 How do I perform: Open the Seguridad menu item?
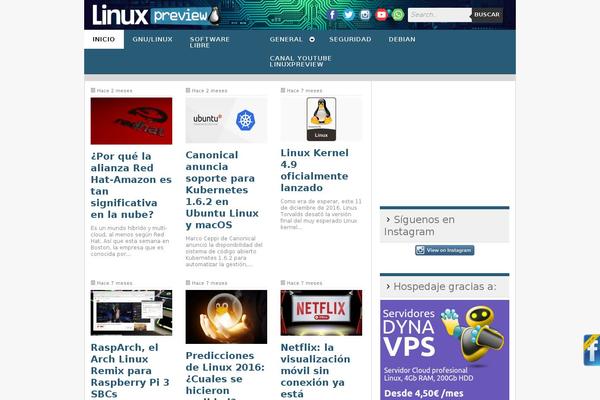(x=350, y=39)
